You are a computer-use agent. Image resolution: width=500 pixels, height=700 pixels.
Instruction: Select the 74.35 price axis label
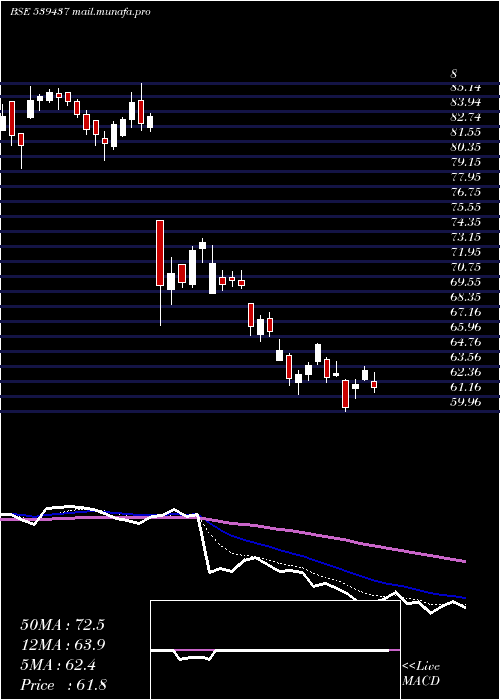point(466,222)
